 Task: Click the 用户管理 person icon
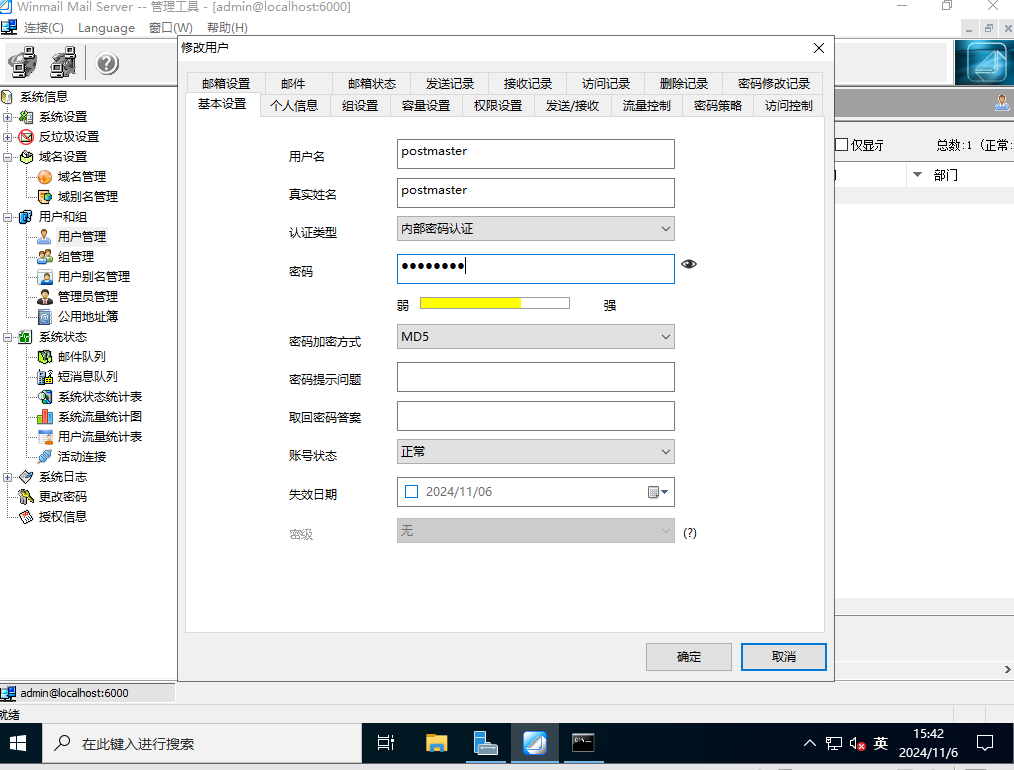click(45, 237)
